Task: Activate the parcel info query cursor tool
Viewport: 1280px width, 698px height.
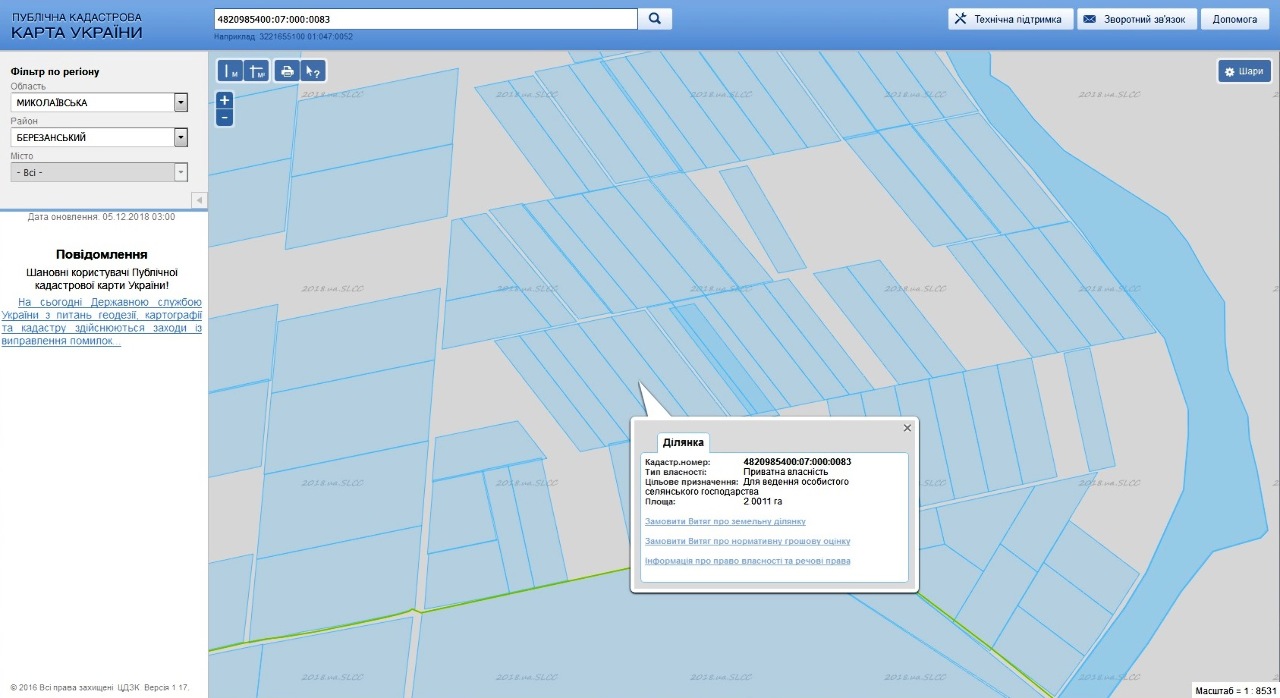Action: coord(313,71)
